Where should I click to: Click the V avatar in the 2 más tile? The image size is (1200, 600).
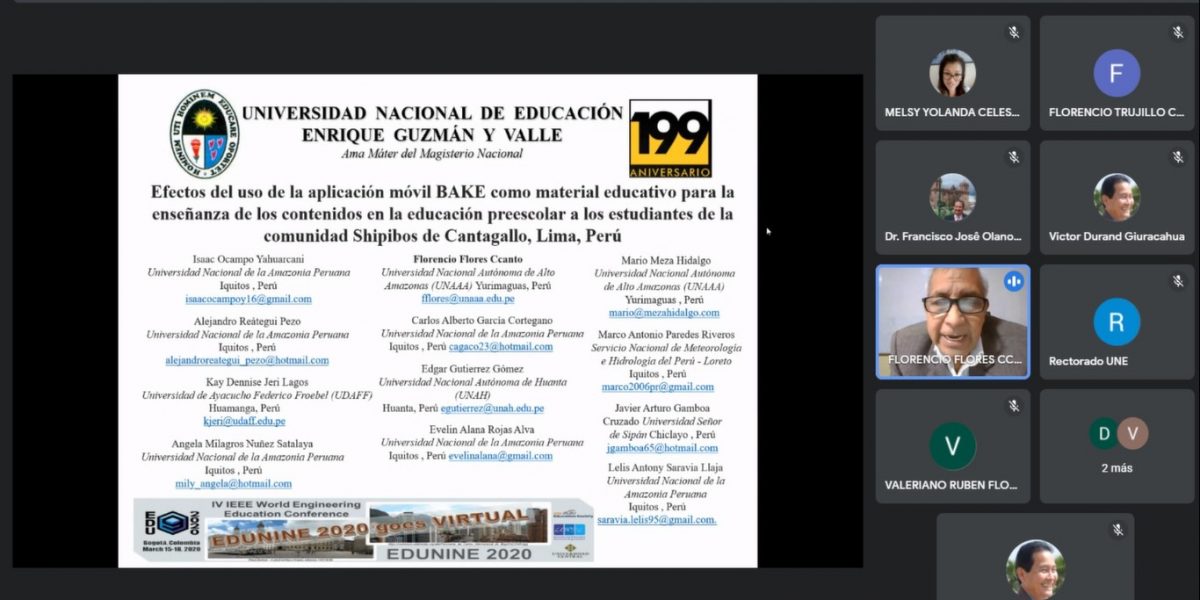point(1132,433)
